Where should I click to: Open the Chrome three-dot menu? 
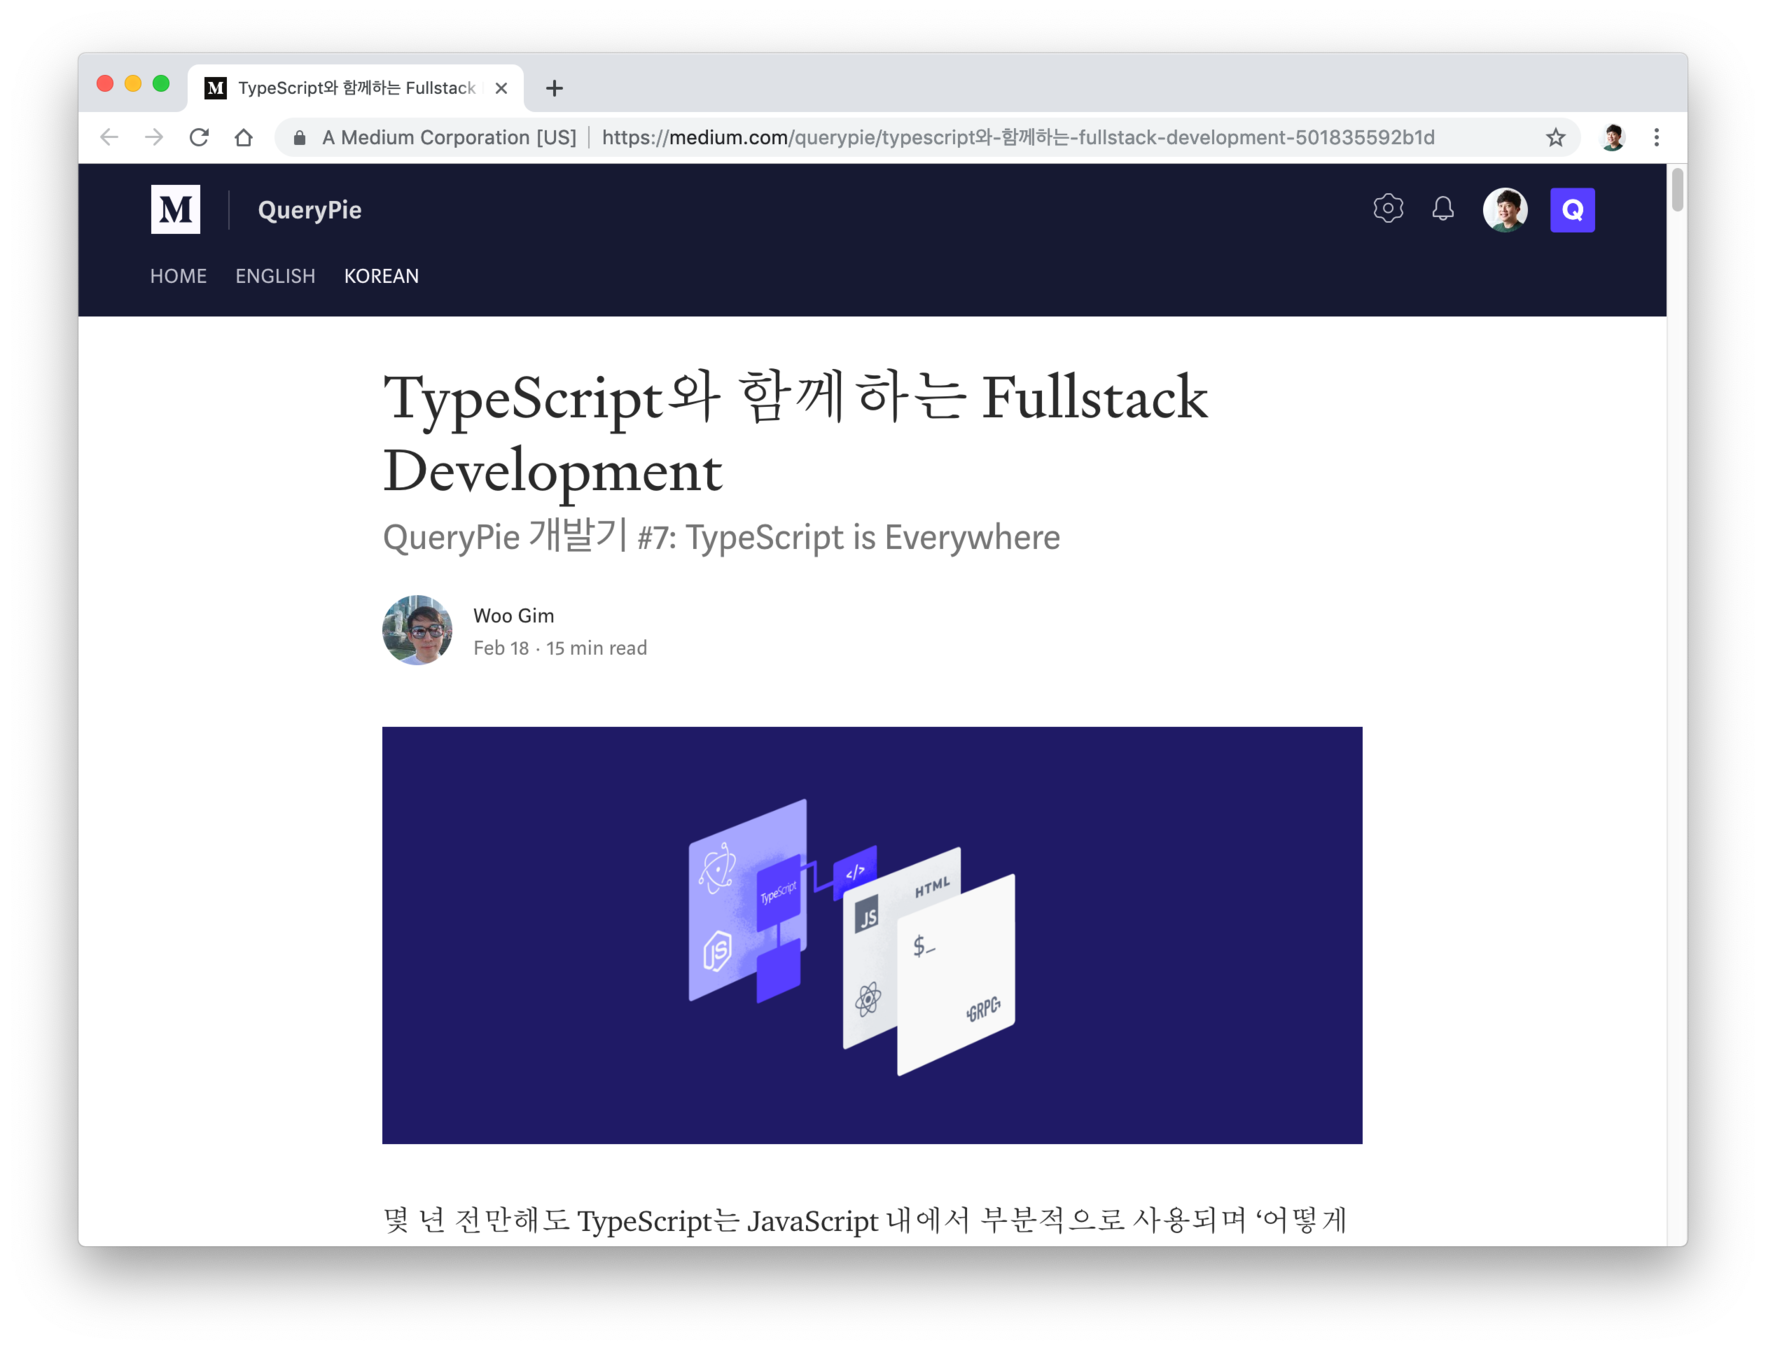(1657, 138)
